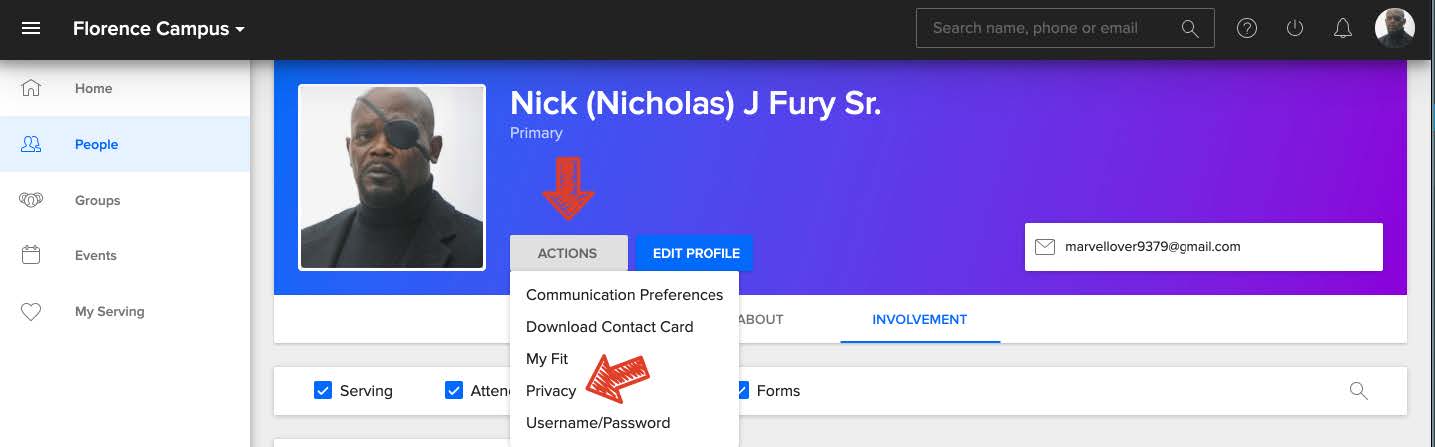Image resolution: width=1435 pixels, height=447 pixels.
Task: Expand the Florence Campus dropdown
Action: [159, 29]
